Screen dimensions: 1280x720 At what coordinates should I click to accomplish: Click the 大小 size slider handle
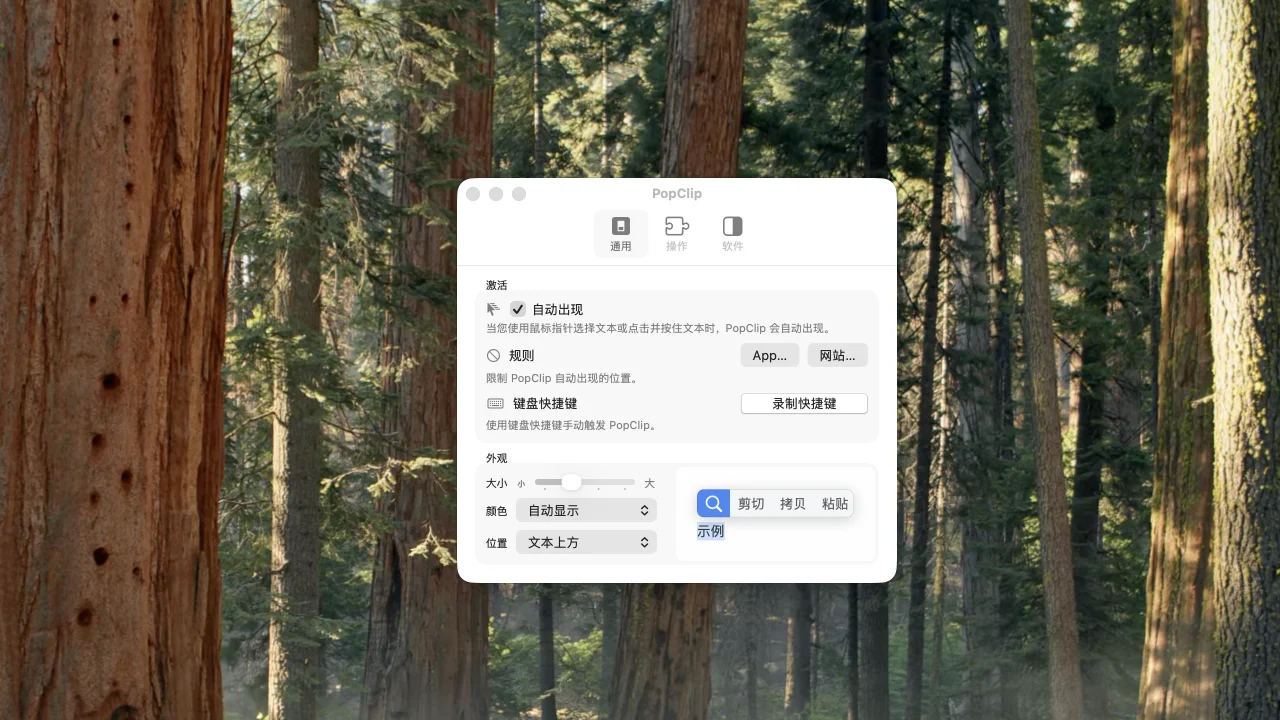571,482
